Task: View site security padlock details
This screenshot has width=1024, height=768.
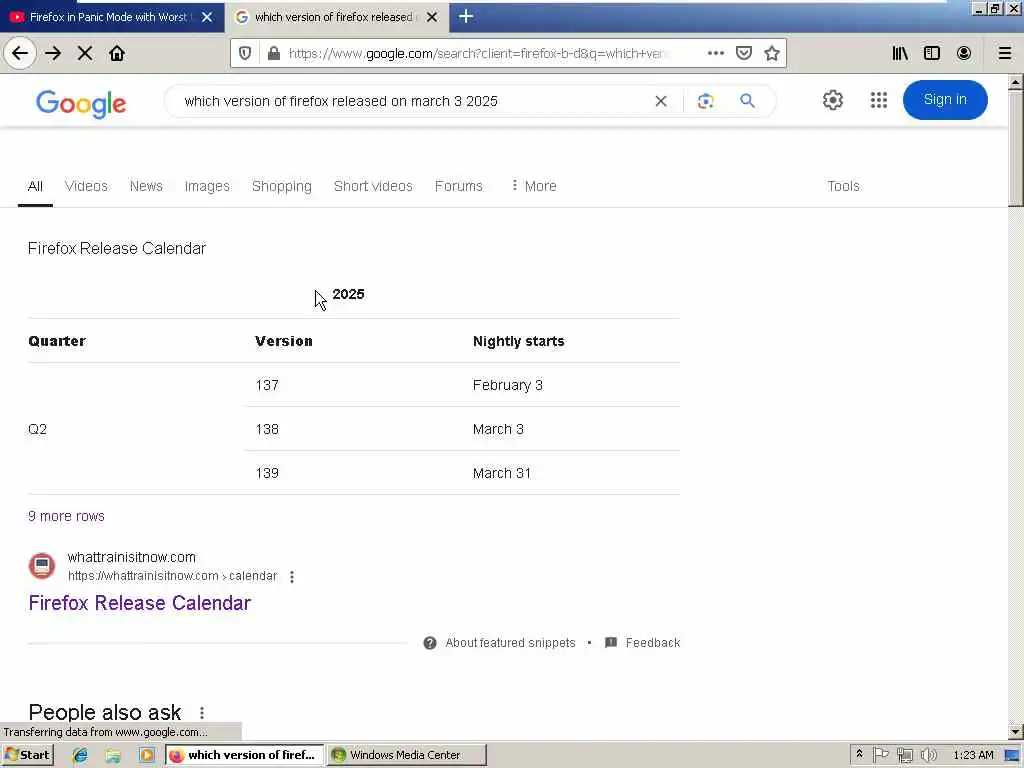Action: [x=274, y=53]
